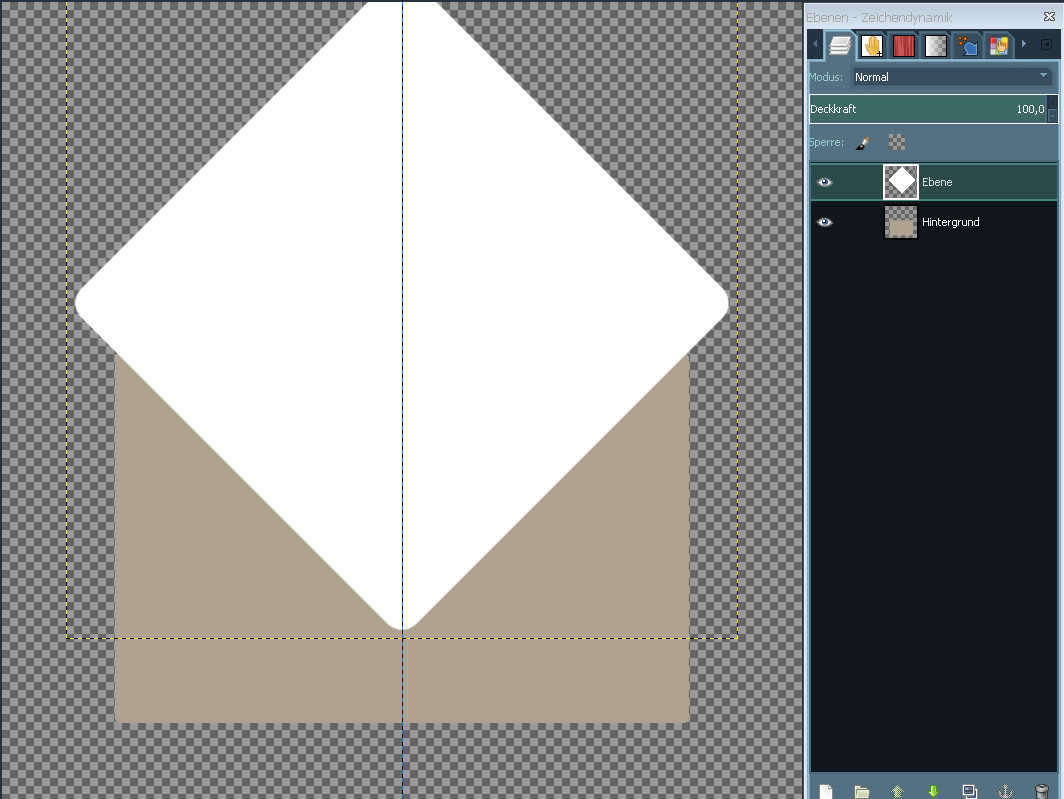Click the new layer group folder icon
1064x799 pixels.
861,791
